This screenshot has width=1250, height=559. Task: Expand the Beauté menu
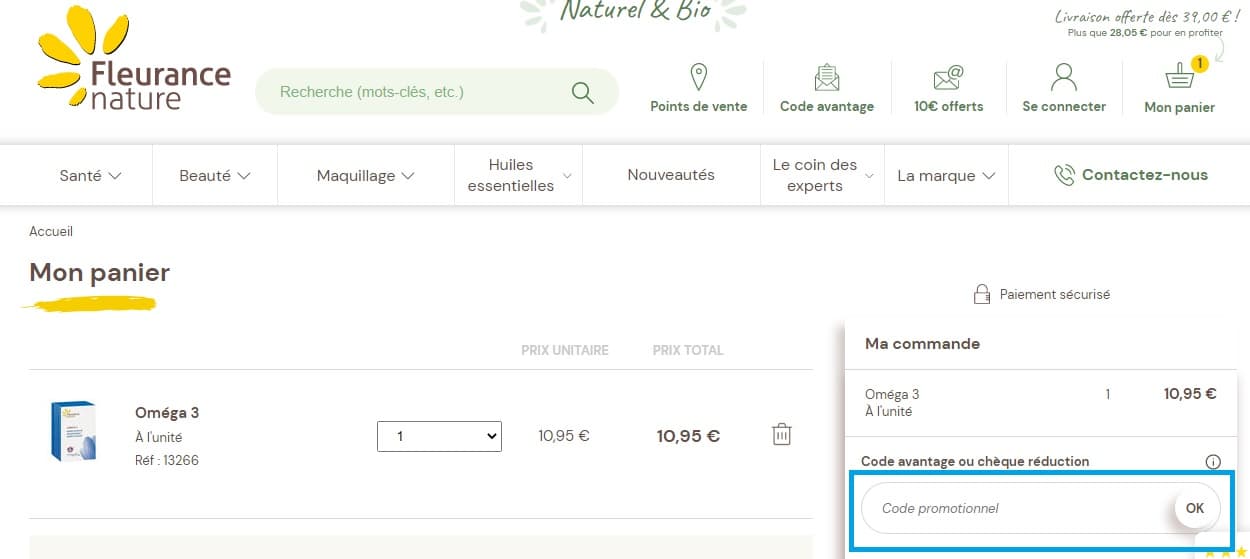215,175
